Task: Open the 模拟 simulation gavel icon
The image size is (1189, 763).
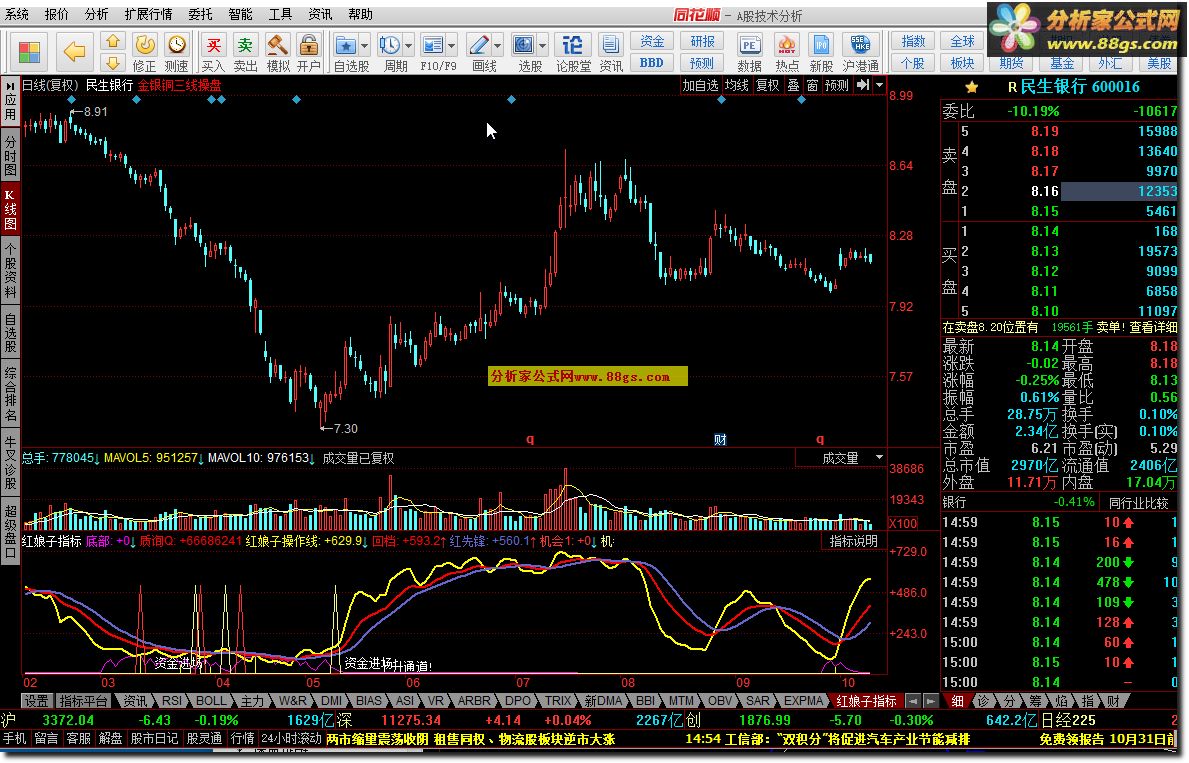Action: tap(278, 52)
